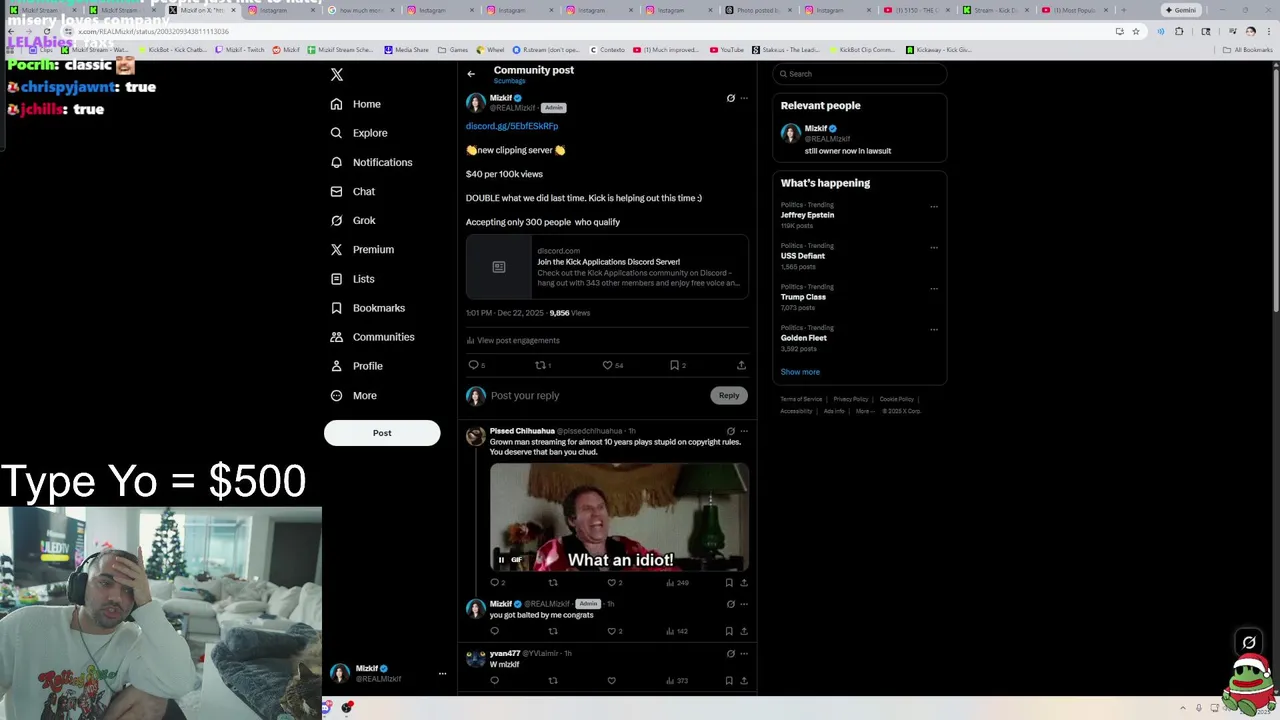Screen dimensions: 1280x720
Task: Open the Trump Class trend
Action: click(x=803, y=297)
